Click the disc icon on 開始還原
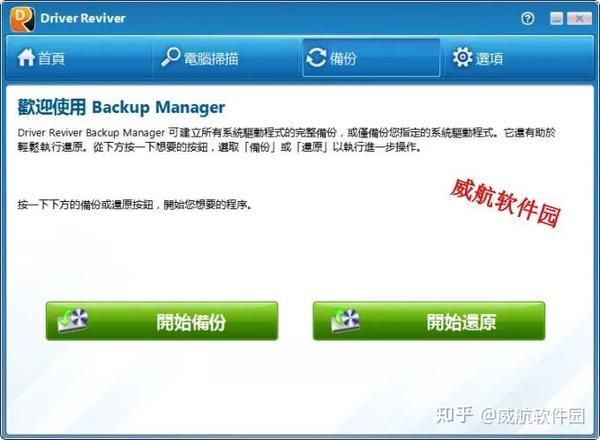The image size is (600, 440). coord(344,320)
